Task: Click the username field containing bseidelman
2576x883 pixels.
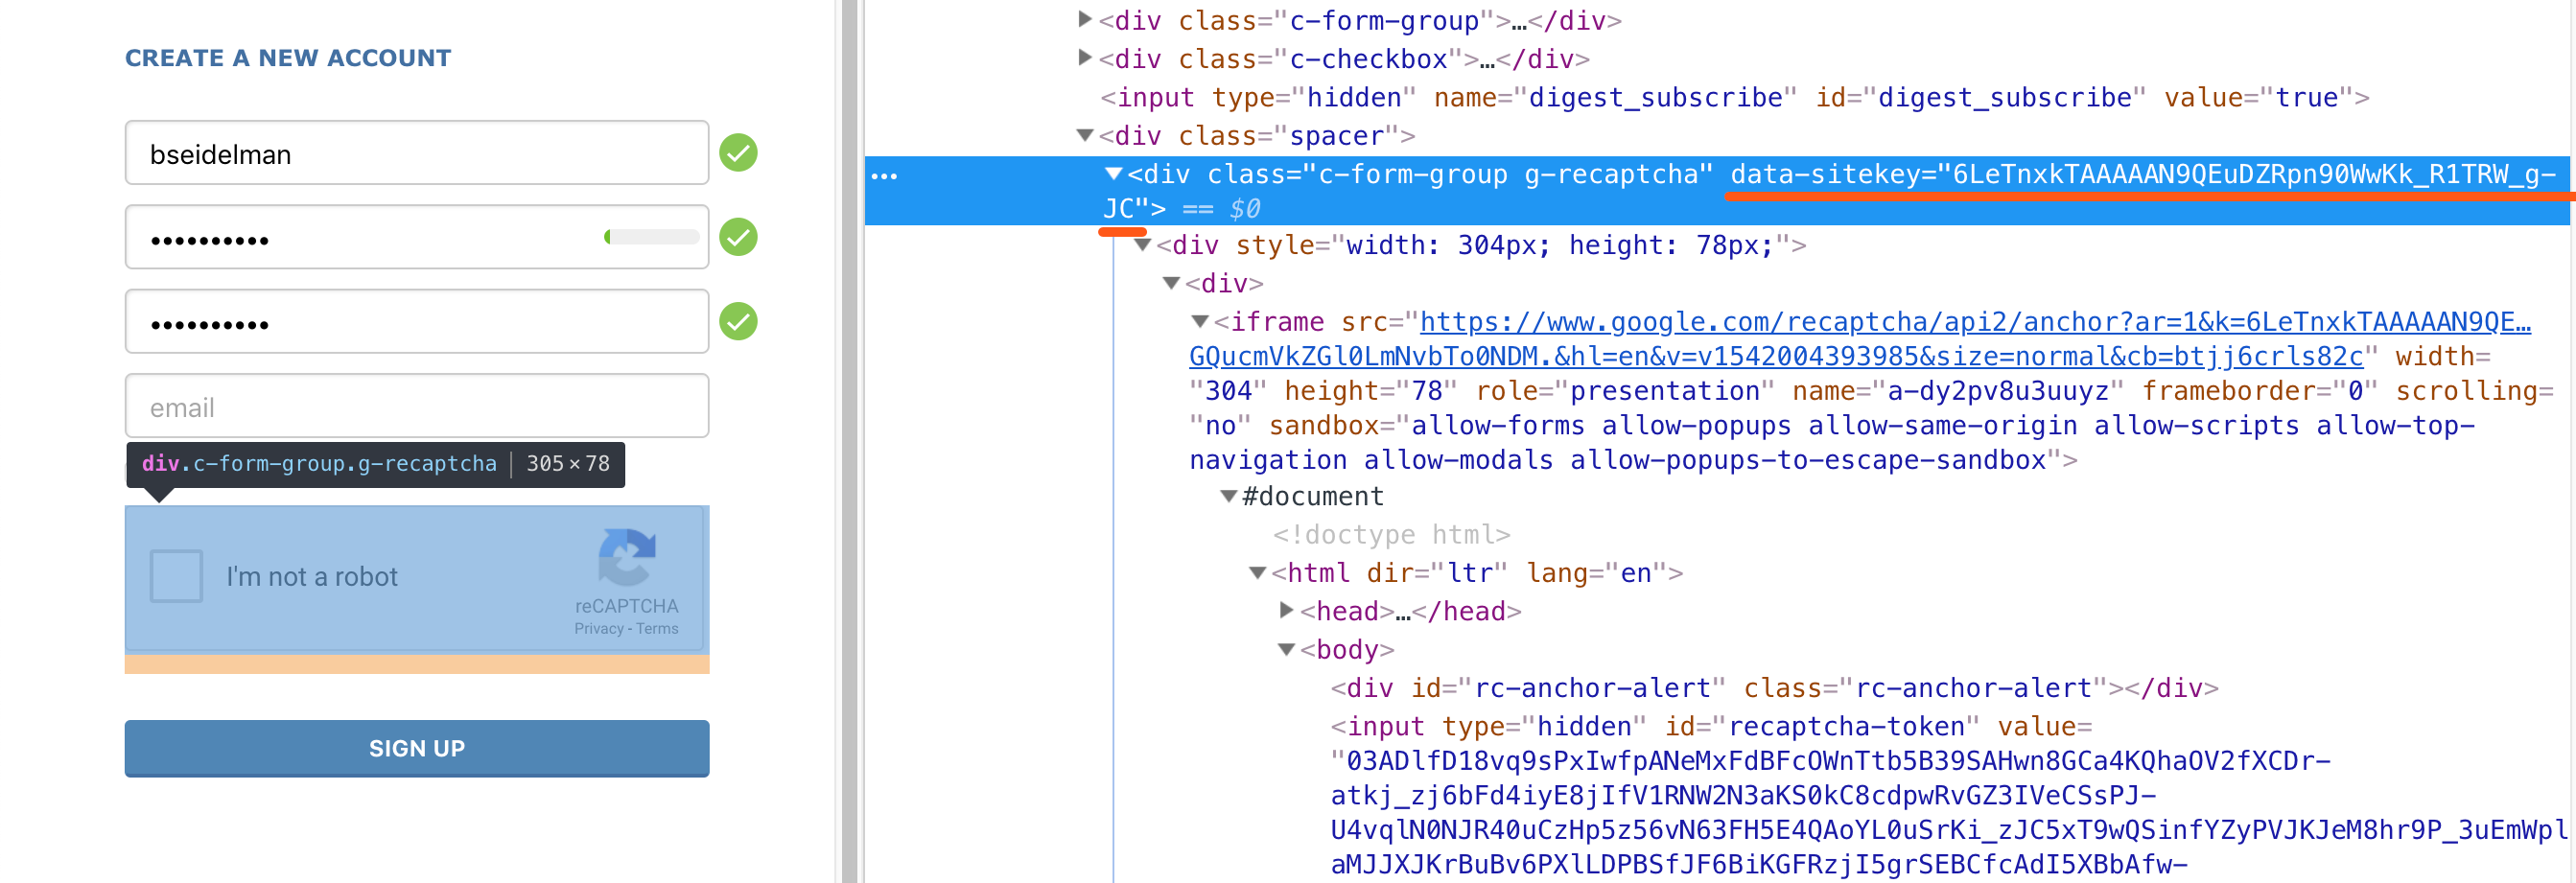Action: [416, 153]
